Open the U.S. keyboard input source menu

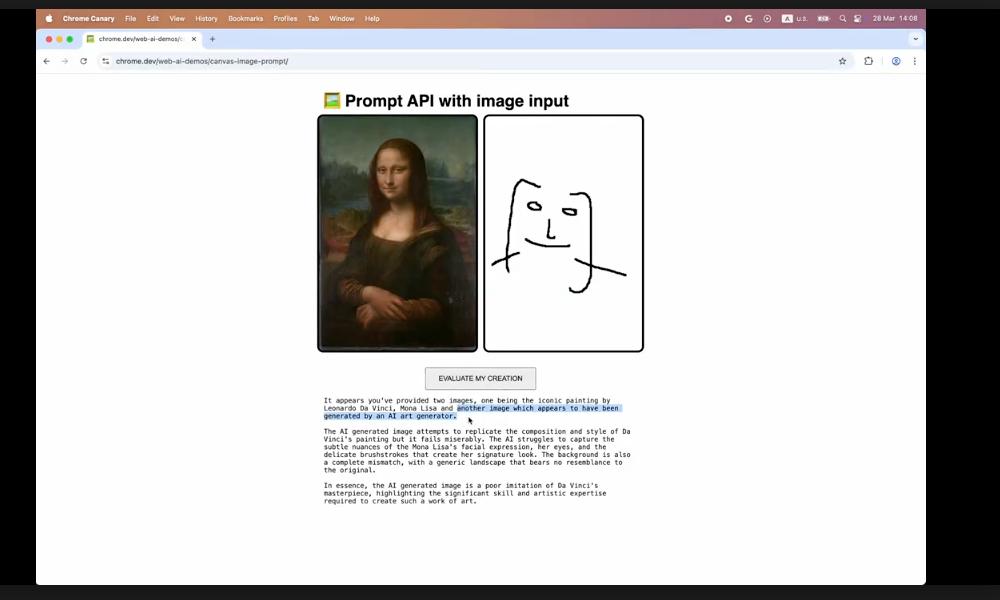click(795, 18)
